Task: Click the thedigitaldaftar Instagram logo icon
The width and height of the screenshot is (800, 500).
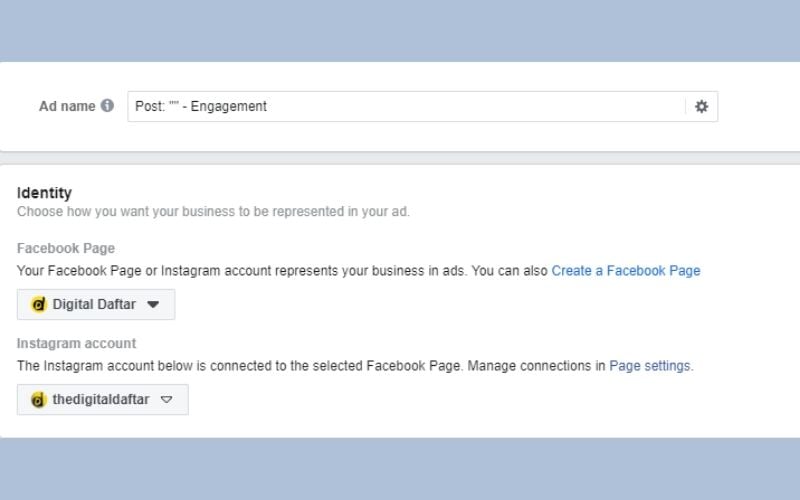Action: tap(39, 400)
